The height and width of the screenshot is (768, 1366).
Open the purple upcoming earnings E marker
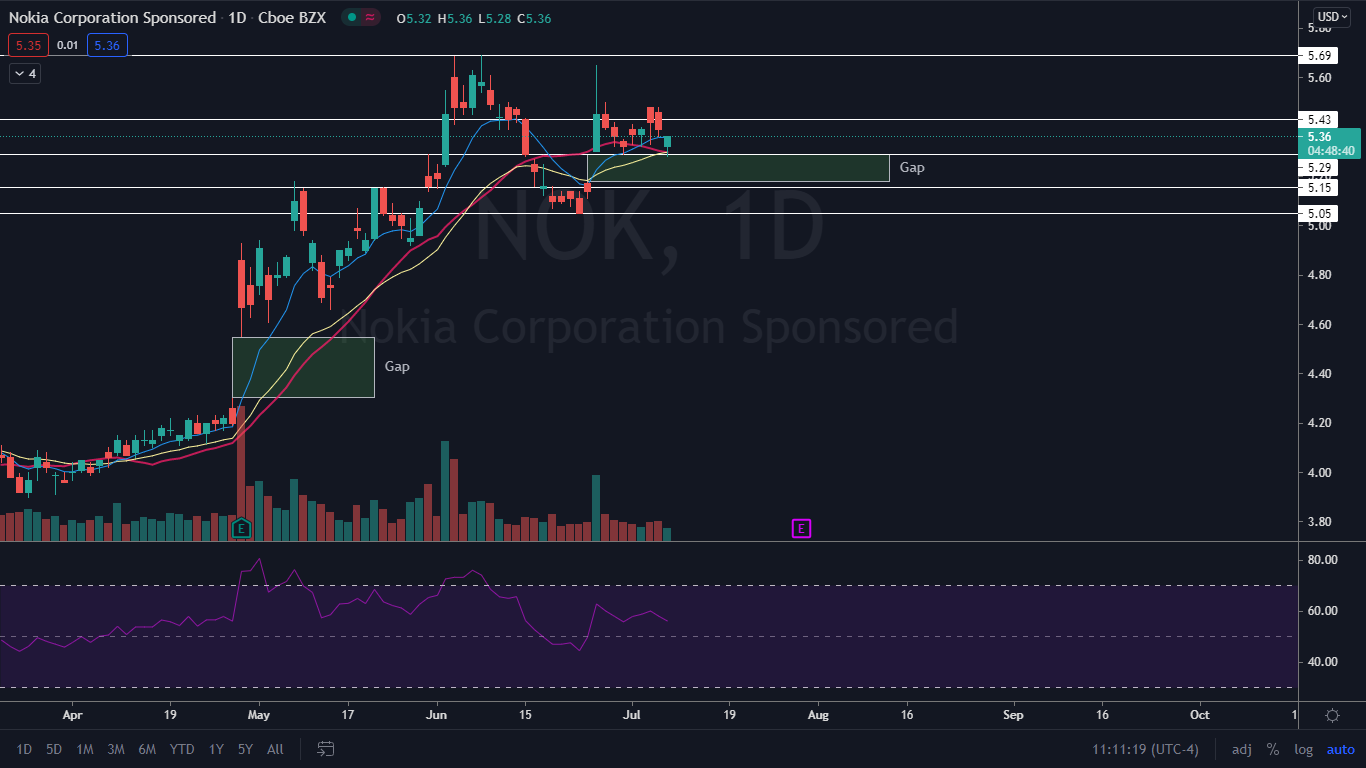pos(801,528)
